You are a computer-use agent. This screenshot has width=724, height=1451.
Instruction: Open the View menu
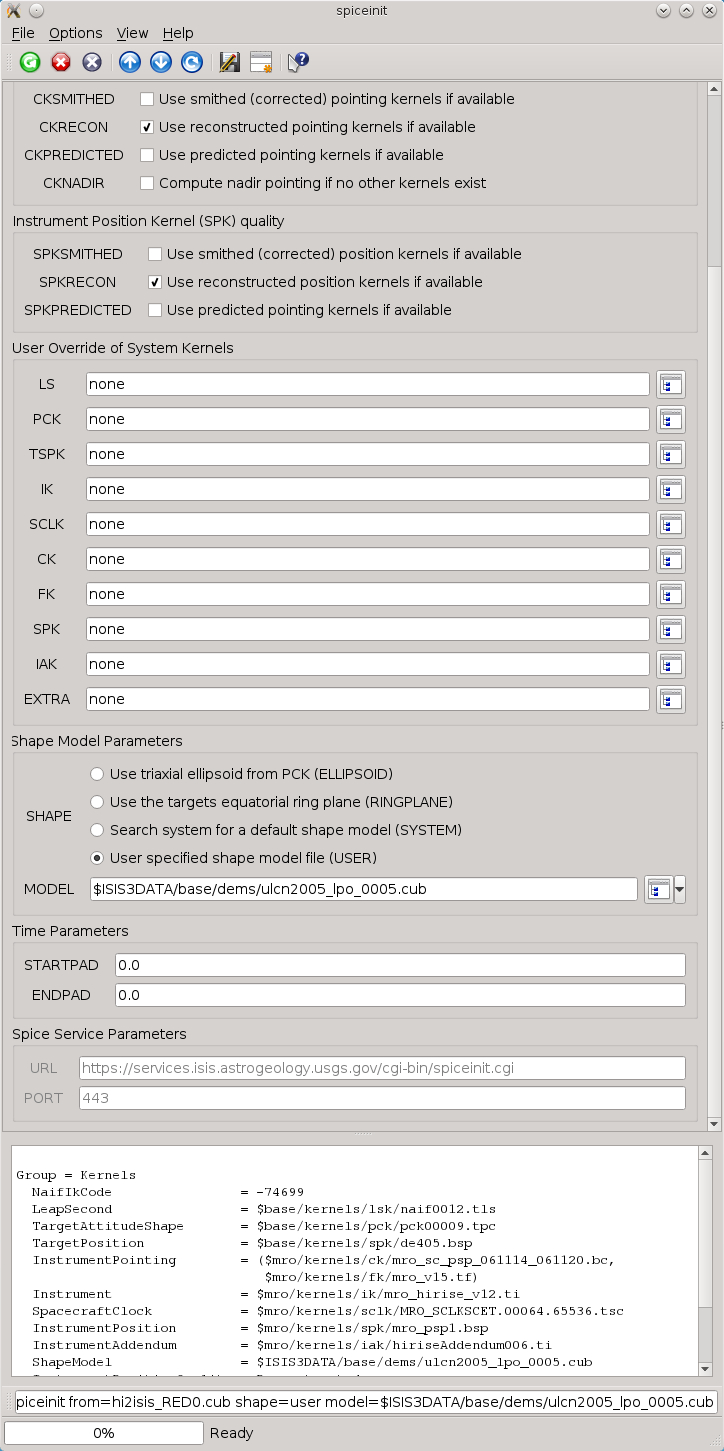pyautogui.click(x=132, y=33)
